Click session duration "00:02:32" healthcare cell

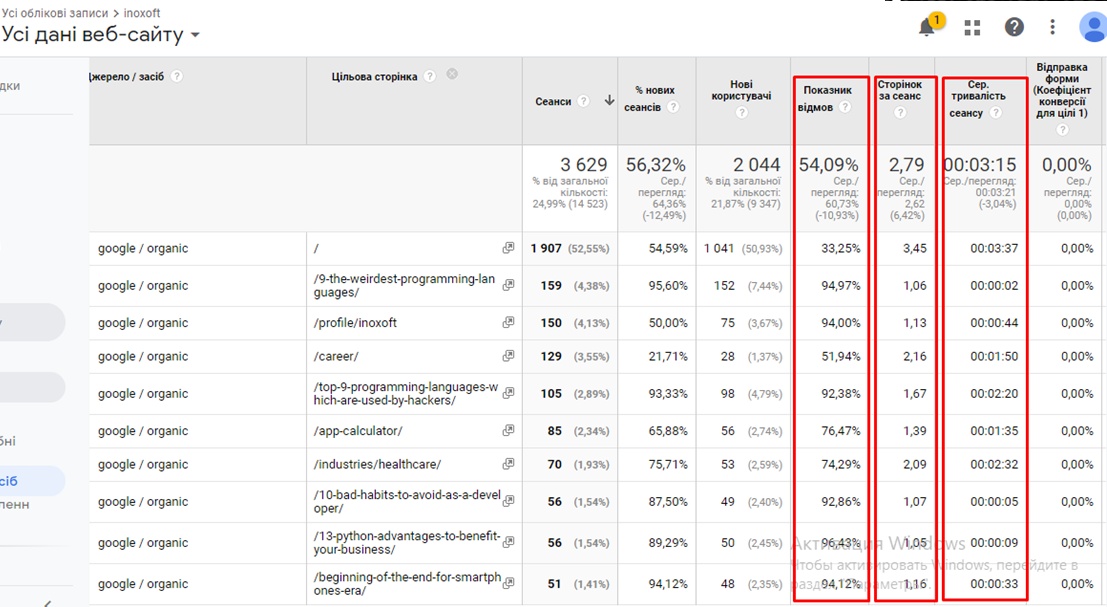coord(994,464)
